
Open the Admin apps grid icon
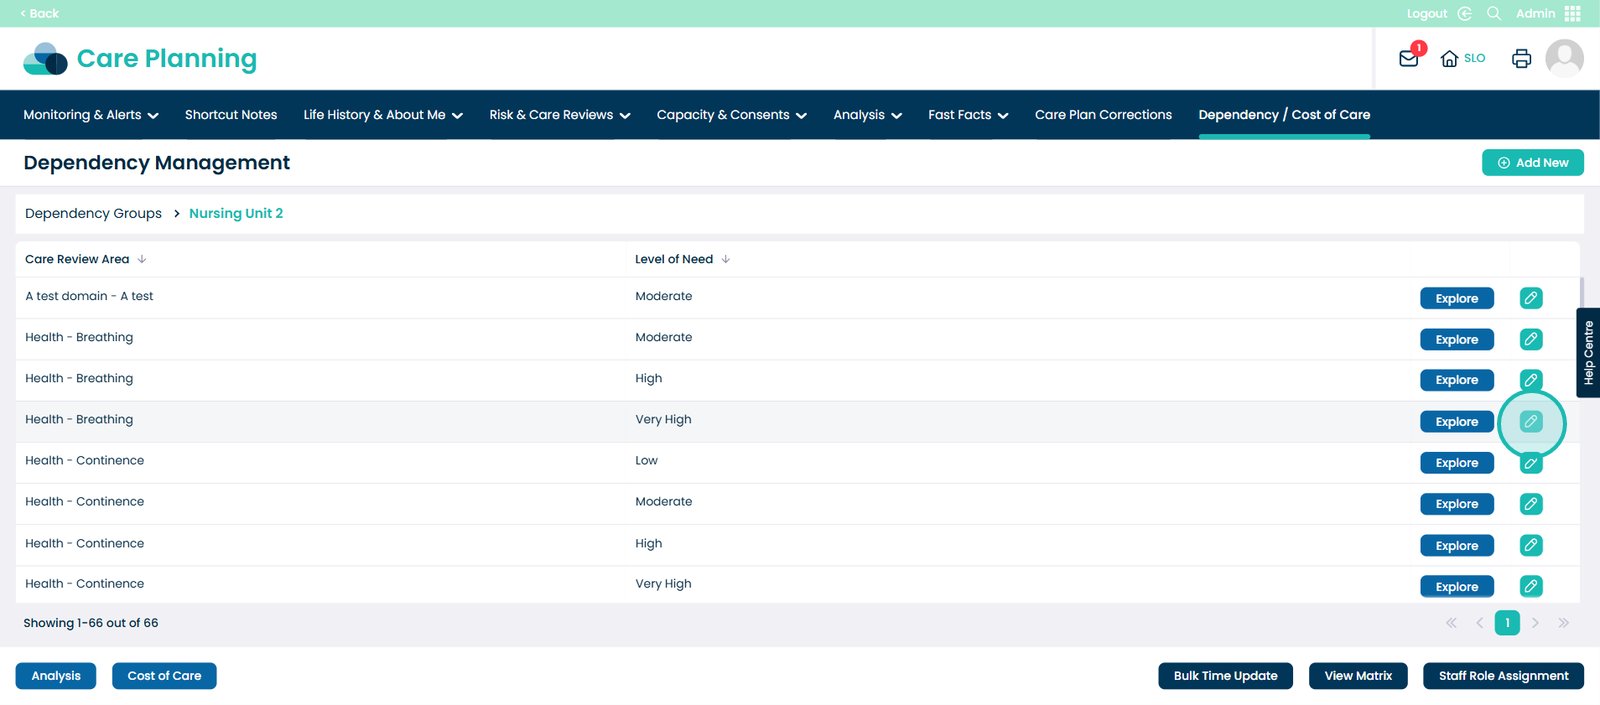point(1573,13)
